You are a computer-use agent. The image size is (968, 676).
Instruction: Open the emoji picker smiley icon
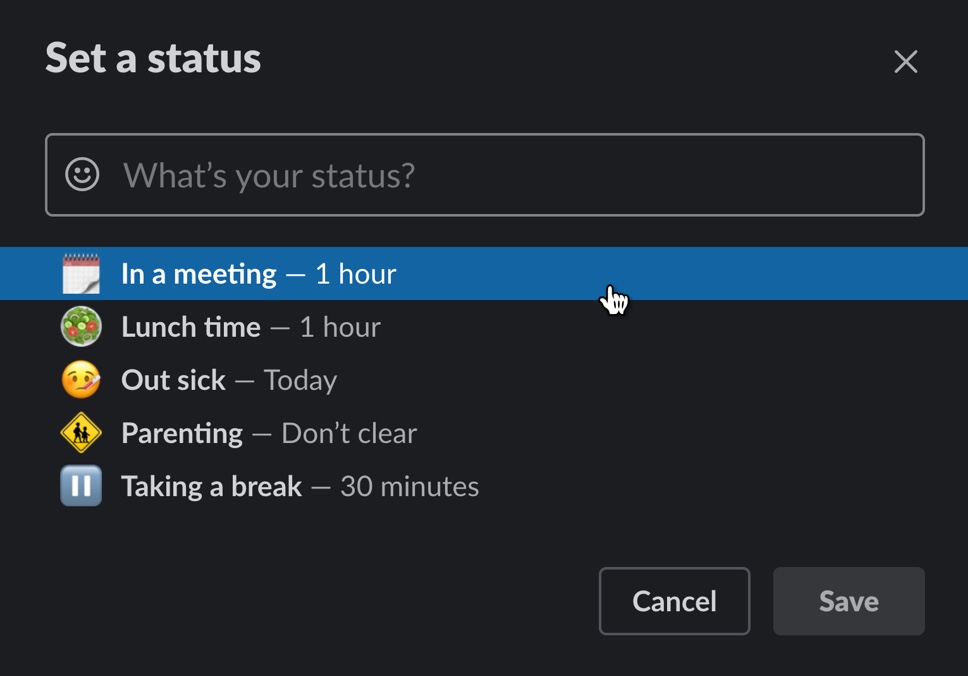[x=83, y=175]
